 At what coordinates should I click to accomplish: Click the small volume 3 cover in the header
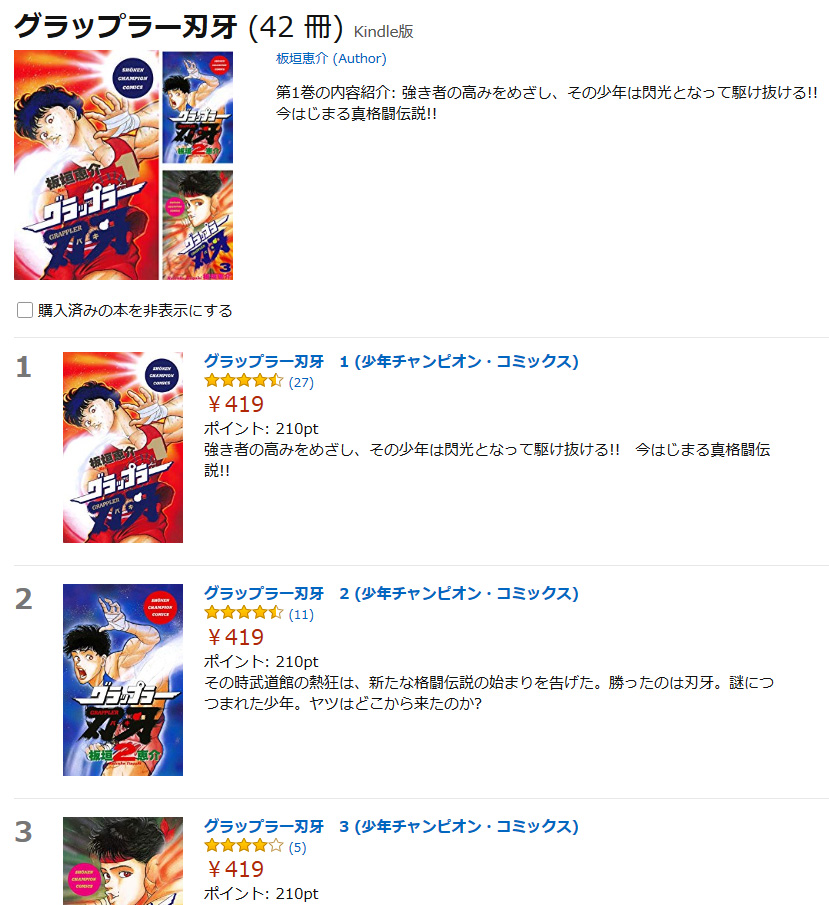point(197,225)
